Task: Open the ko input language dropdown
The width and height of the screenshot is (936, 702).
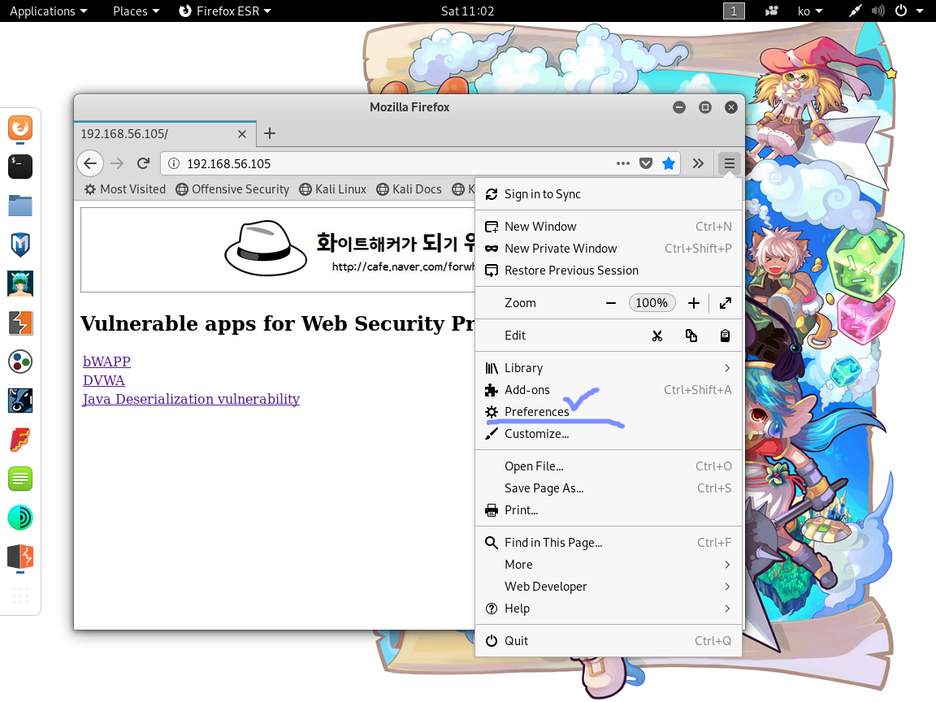Action: point(810,11)
